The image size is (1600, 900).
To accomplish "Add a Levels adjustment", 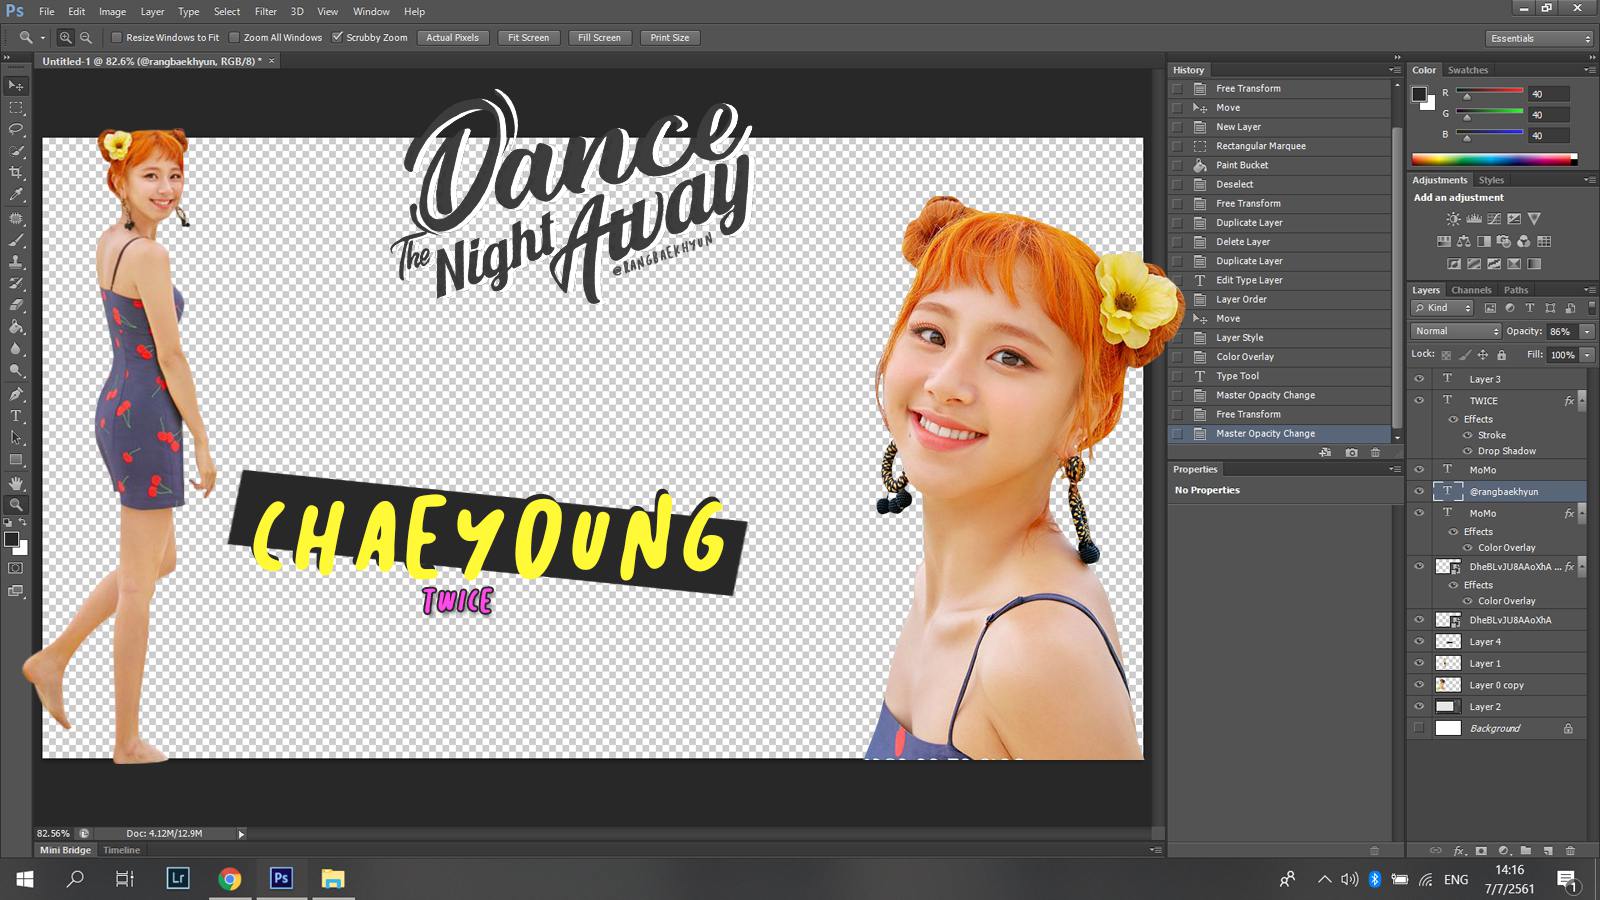I will tap(1474, 219).
